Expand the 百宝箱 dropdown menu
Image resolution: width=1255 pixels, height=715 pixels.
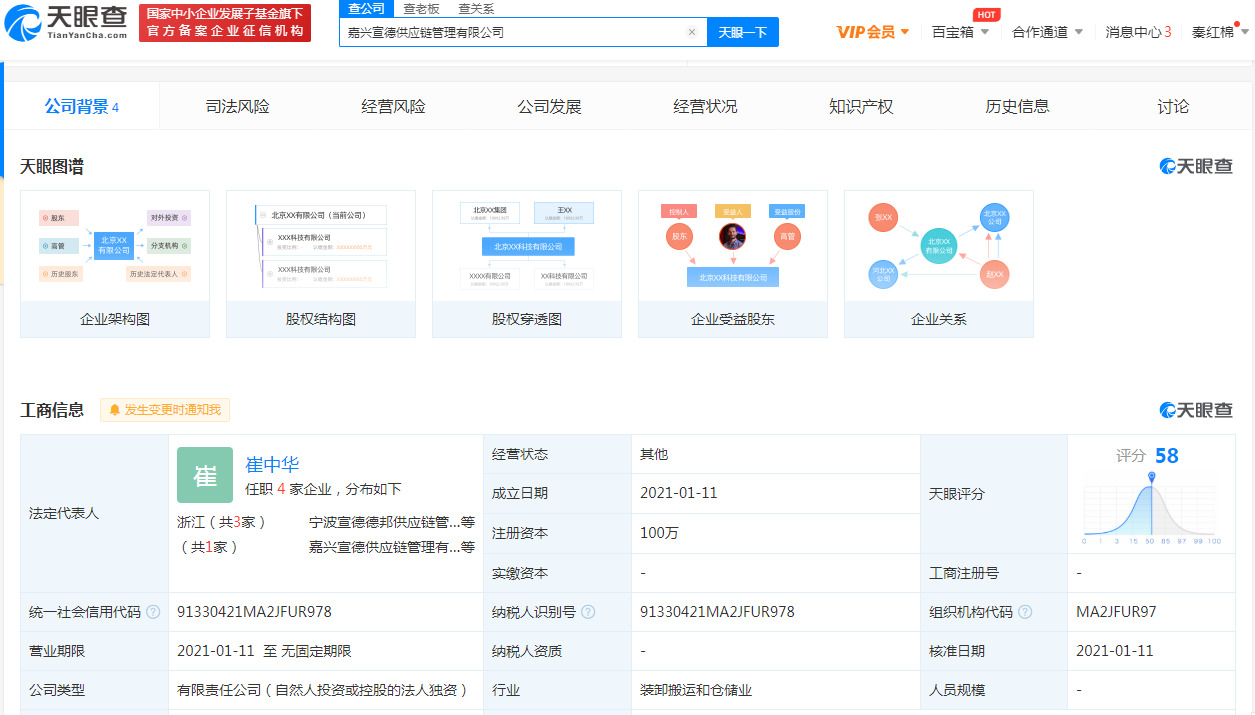960,32
